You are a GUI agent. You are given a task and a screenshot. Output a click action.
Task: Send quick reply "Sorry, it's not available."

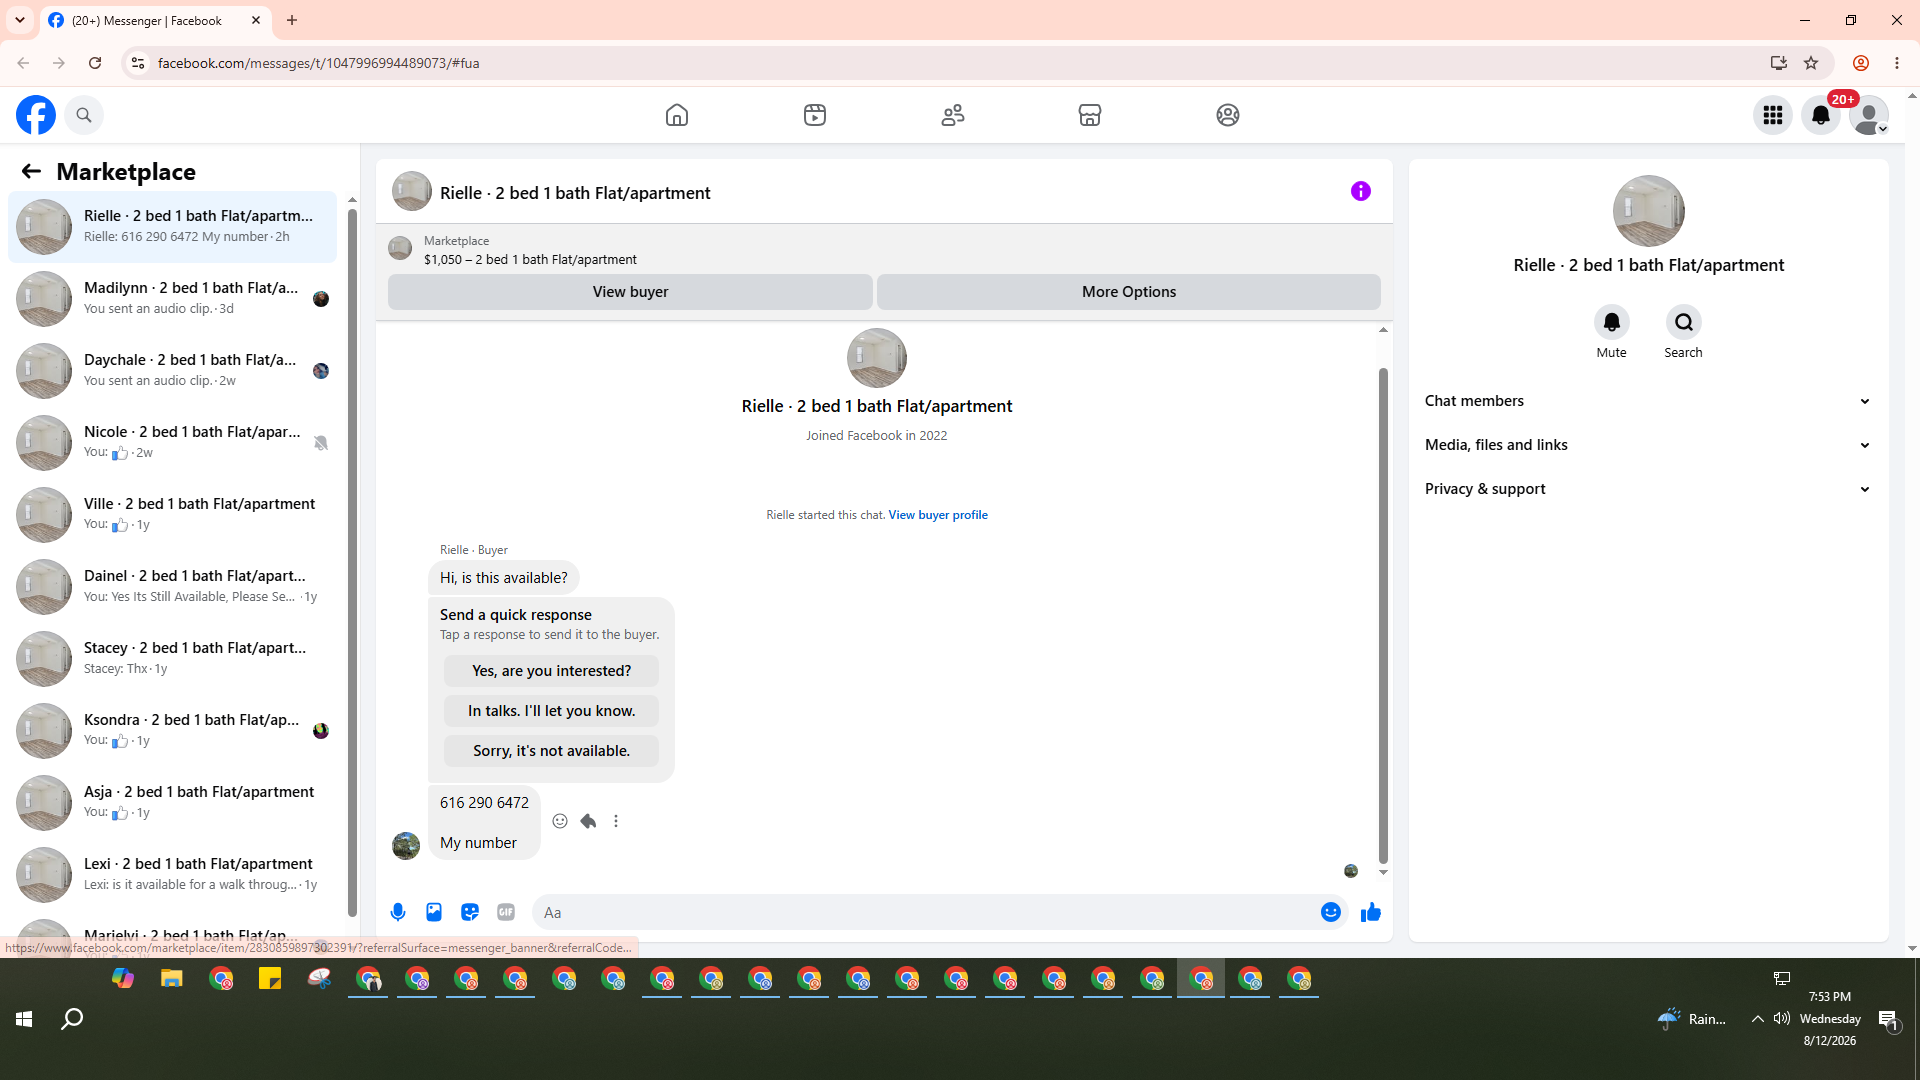tap(551, 751)
